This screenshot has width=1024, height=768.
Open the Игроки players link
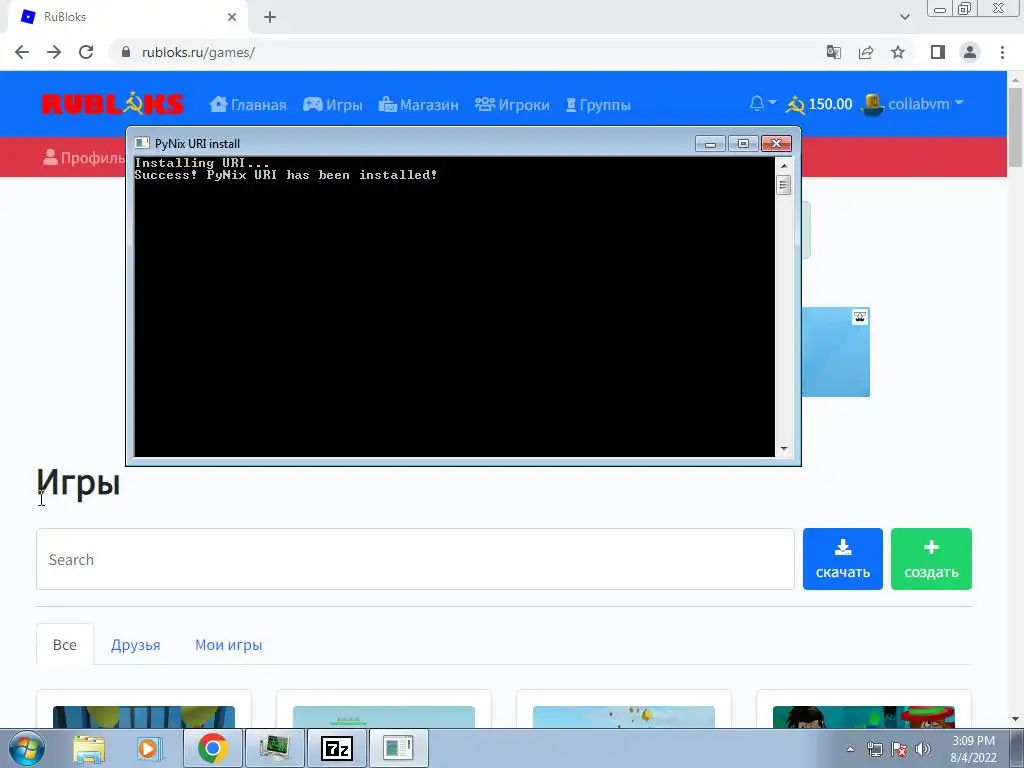(512, 104)
